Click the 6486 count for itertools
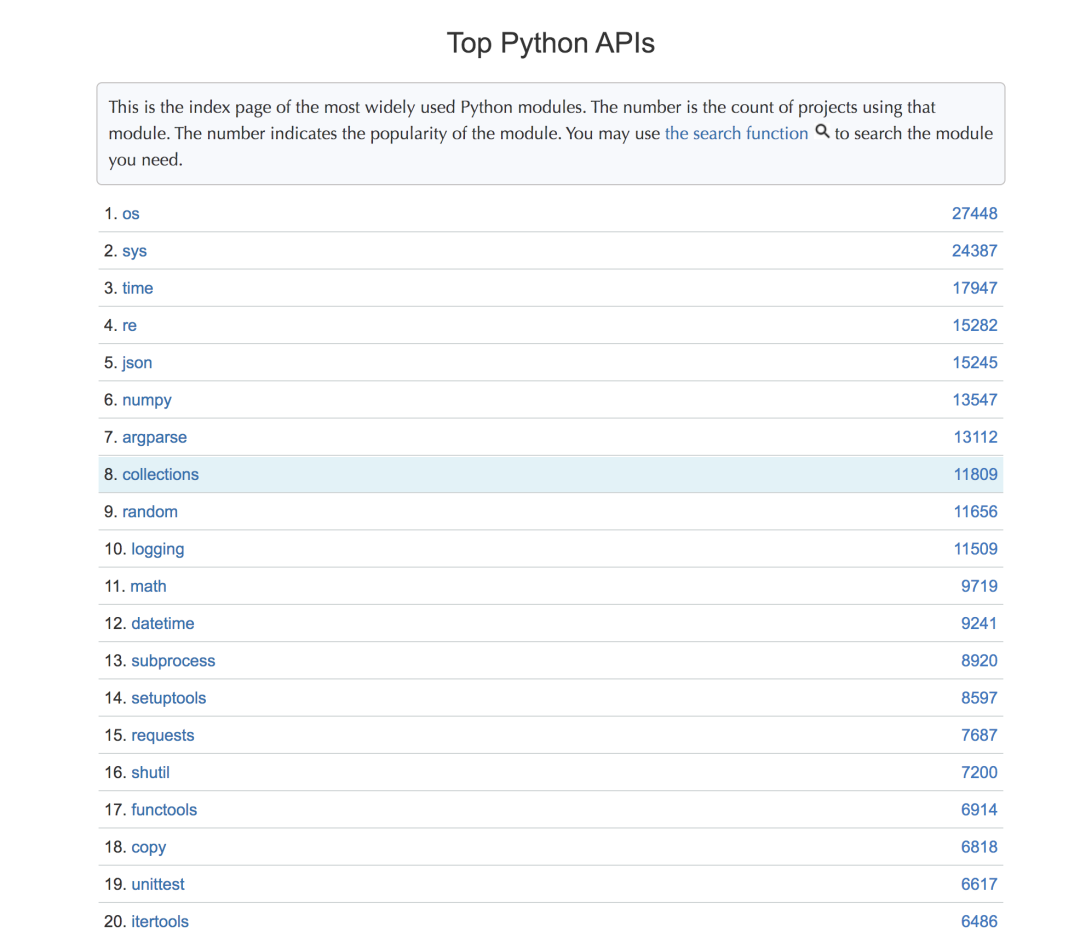Viewport: 1080px width, 937px height. coord(979,921)
